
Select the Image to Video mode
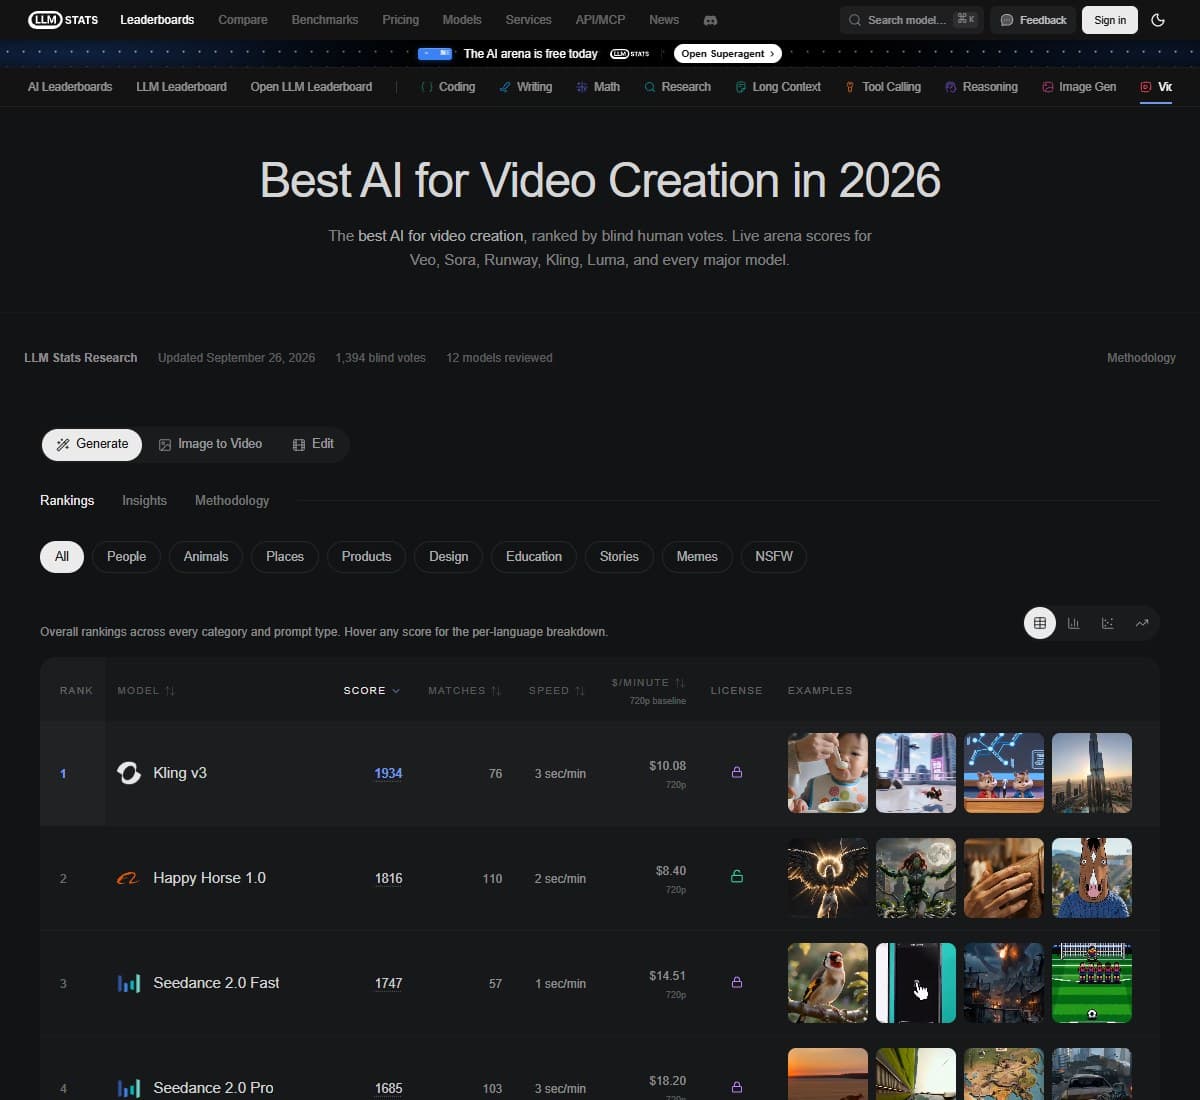tap(210, 444)
